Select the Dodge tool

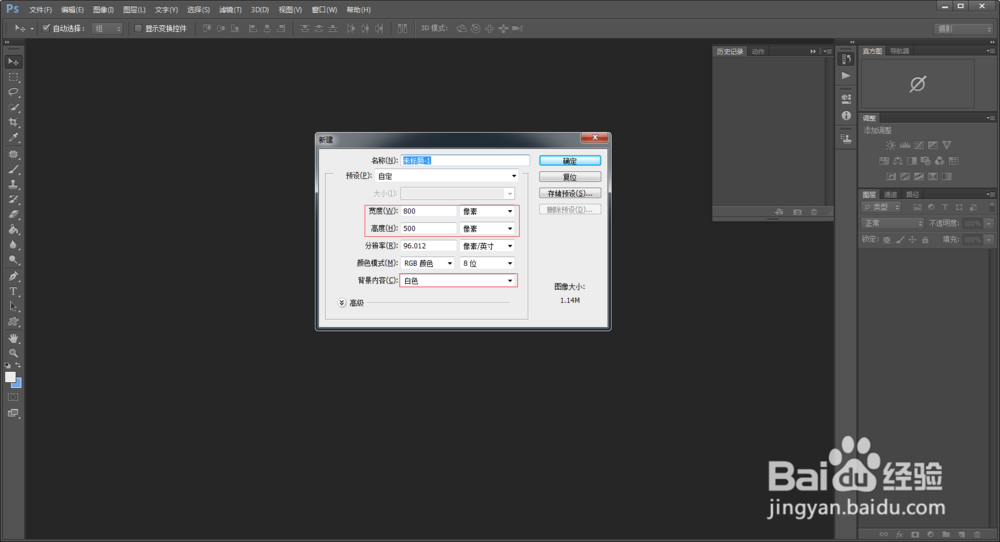[13, 260]
